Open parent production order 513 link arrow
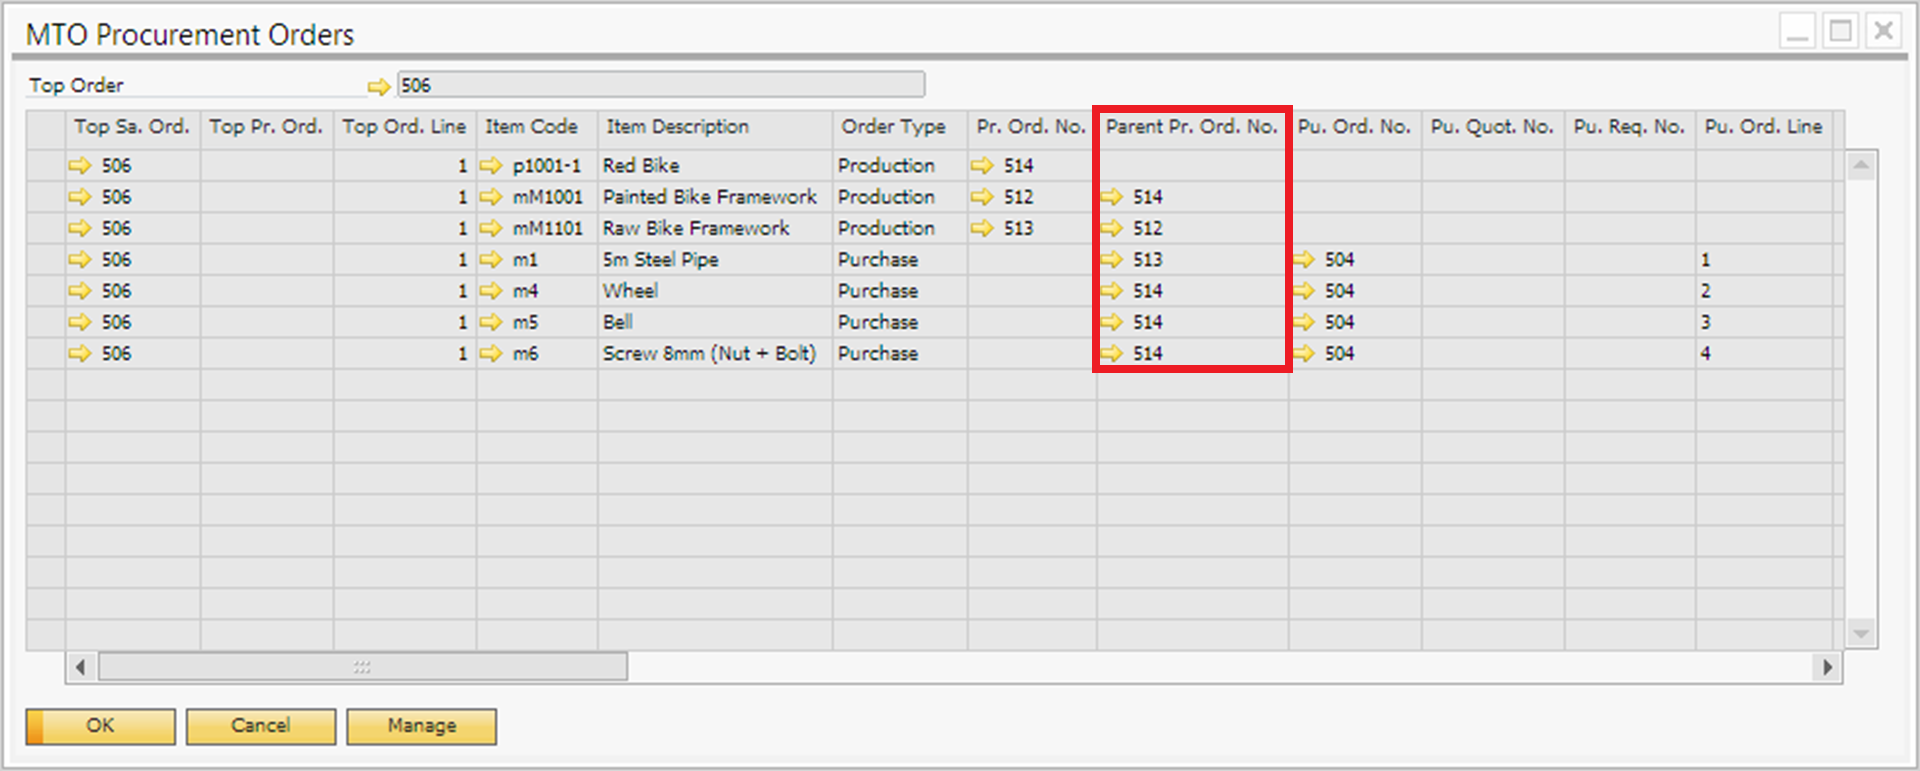This screenshot has height=771, width=1920. tap(1111, 260)
